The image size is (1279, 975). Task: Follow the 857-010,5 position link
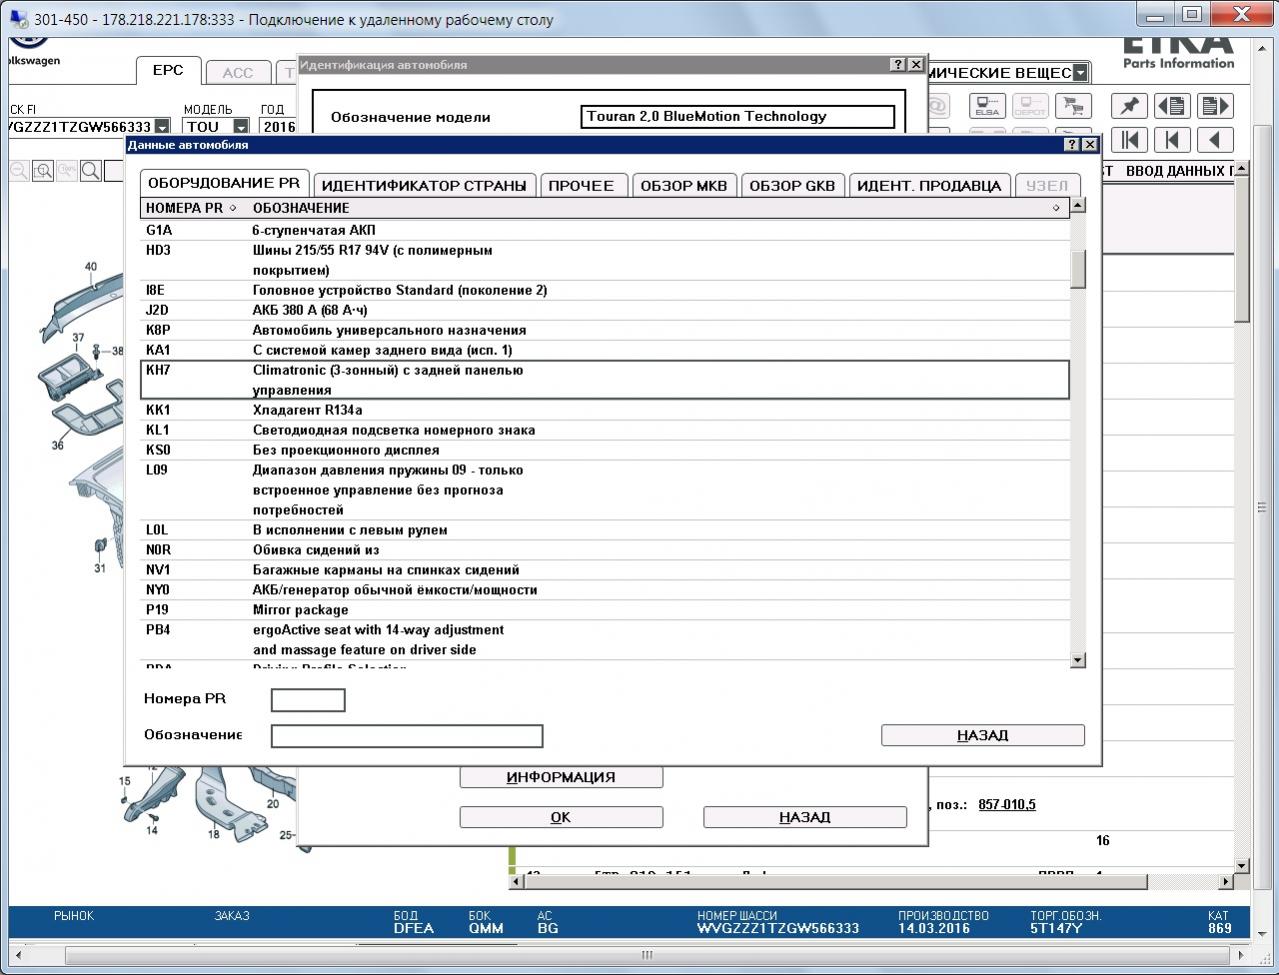1007,804
